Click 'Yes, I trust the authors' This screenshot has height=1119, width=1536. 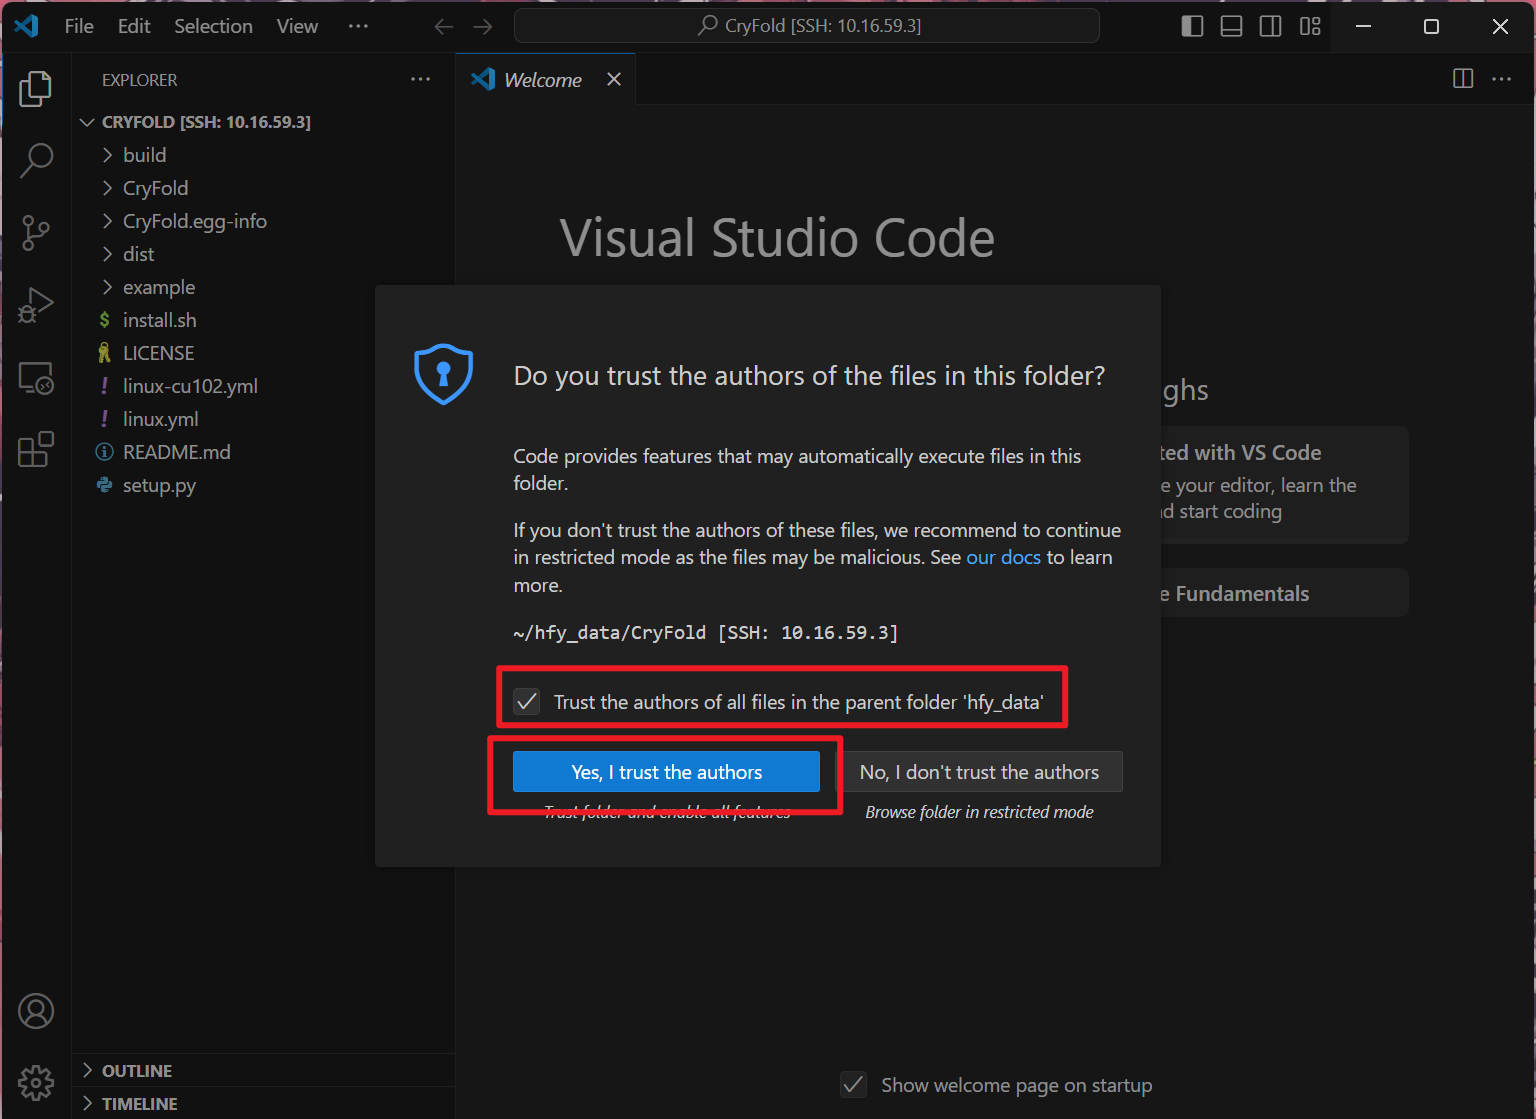[x=666, y=771]
